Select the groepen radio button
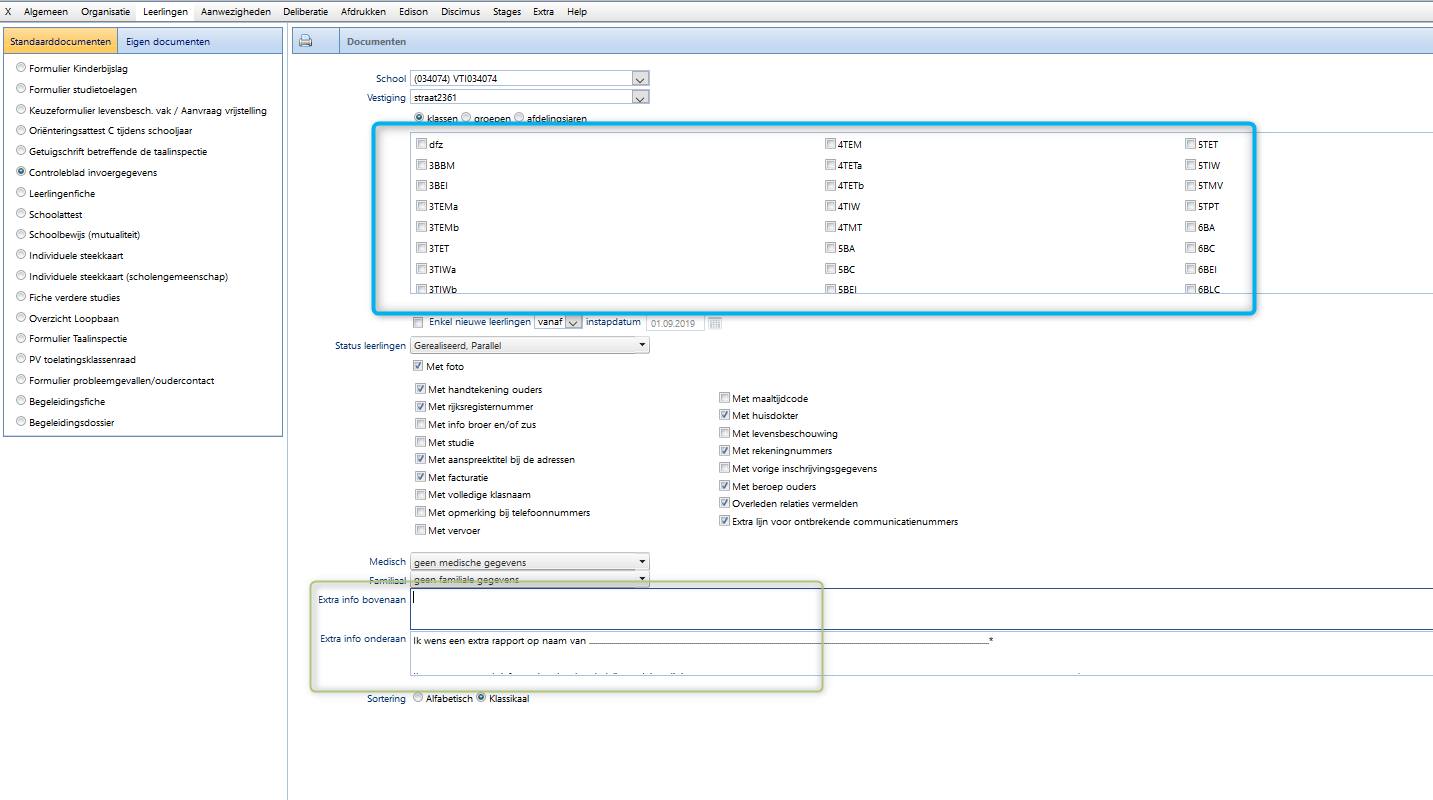Image resolution: width=1433 pixels, height=800 pixels. [x=466, y=118]
